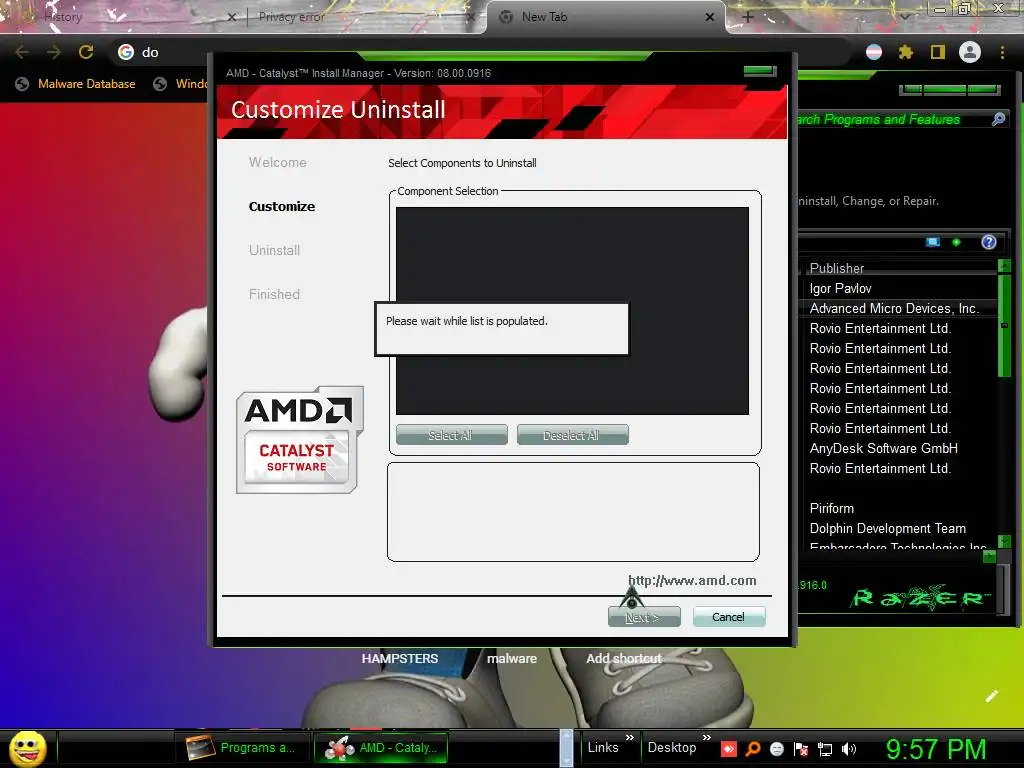Reload the page in Chrome
1024x768 pixels.
click(86, 52)
